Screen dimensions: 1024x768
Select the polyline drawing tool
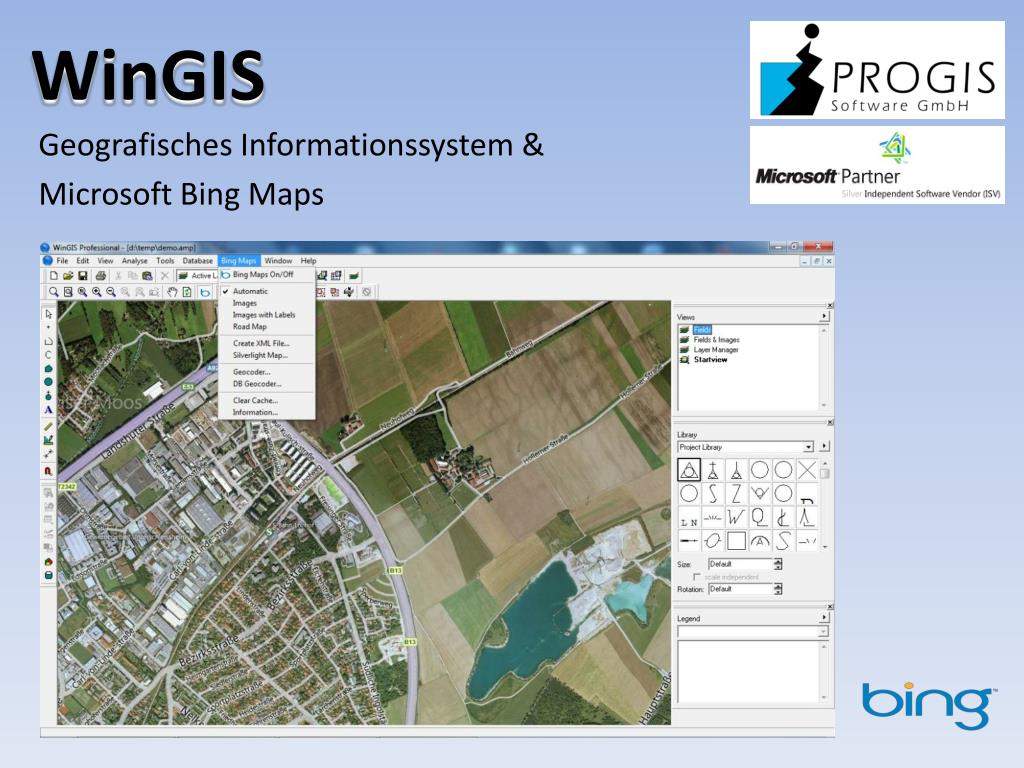48,341
